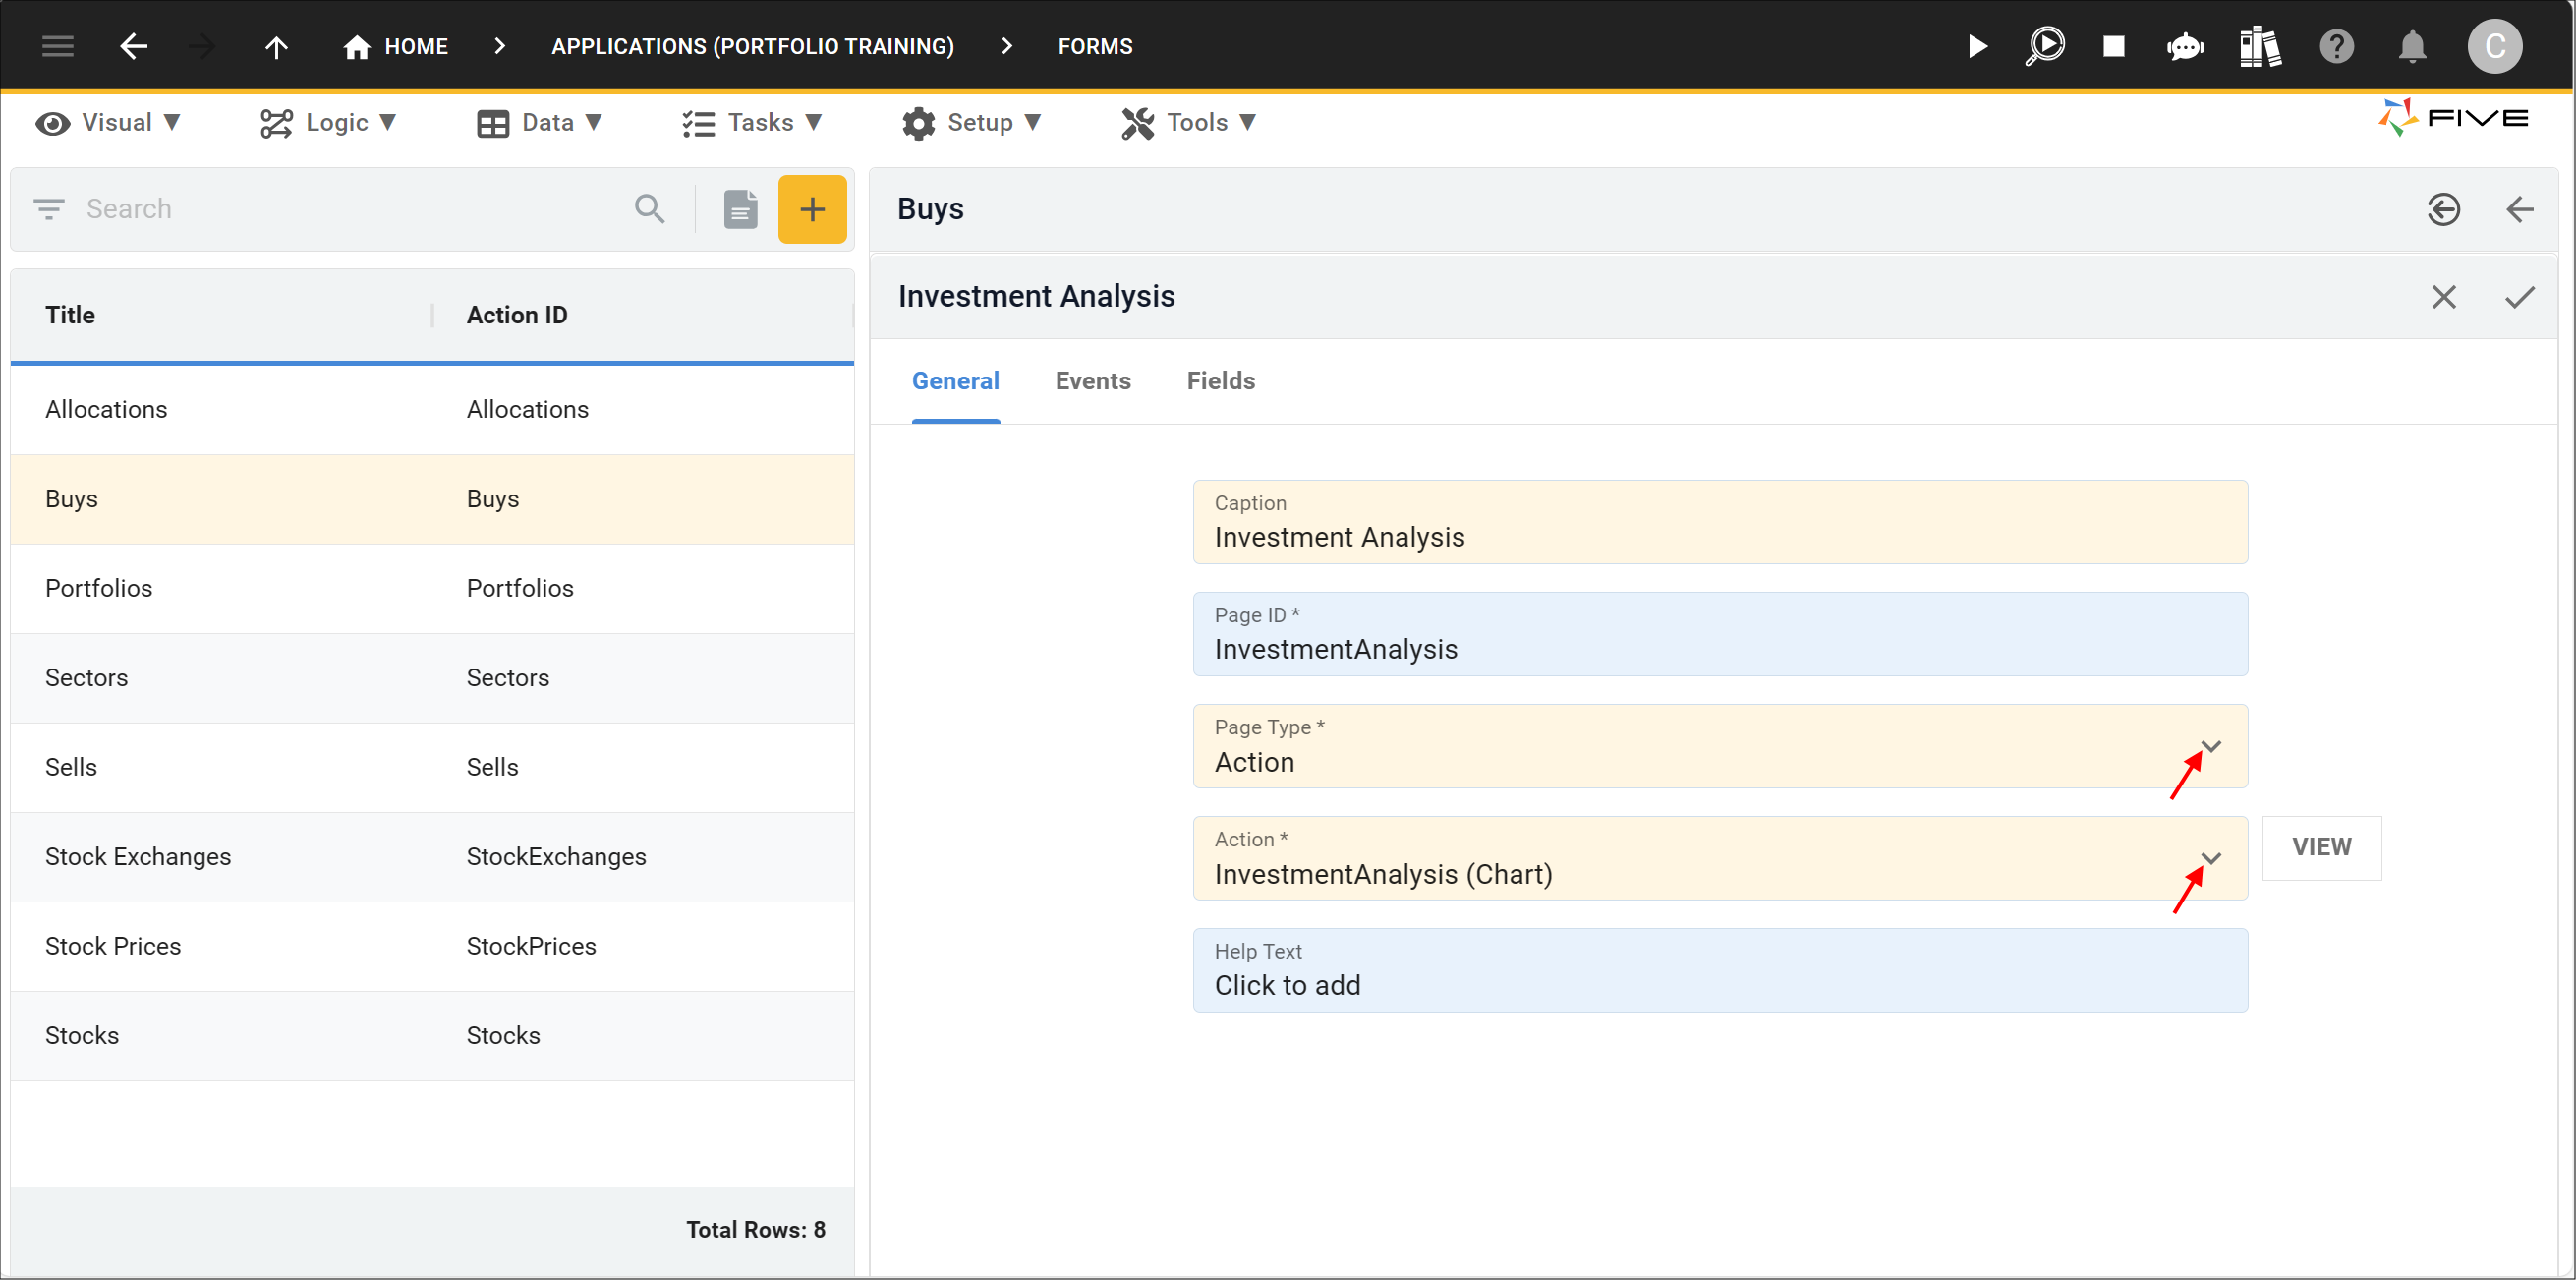The height and width of the screenshot is (1280, 2576).
Task: Click the VIEW button
Action: pos(2321,848)
